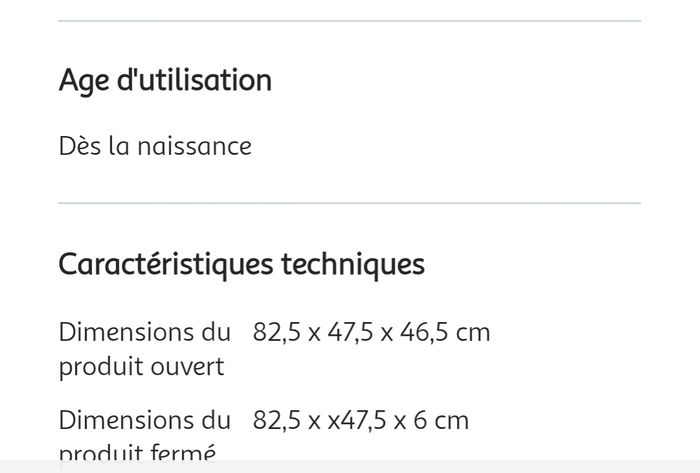This screenshot has height=473, width=700.
Task: Click the word "Caractéristiques" in the heading
Action: 166,265
